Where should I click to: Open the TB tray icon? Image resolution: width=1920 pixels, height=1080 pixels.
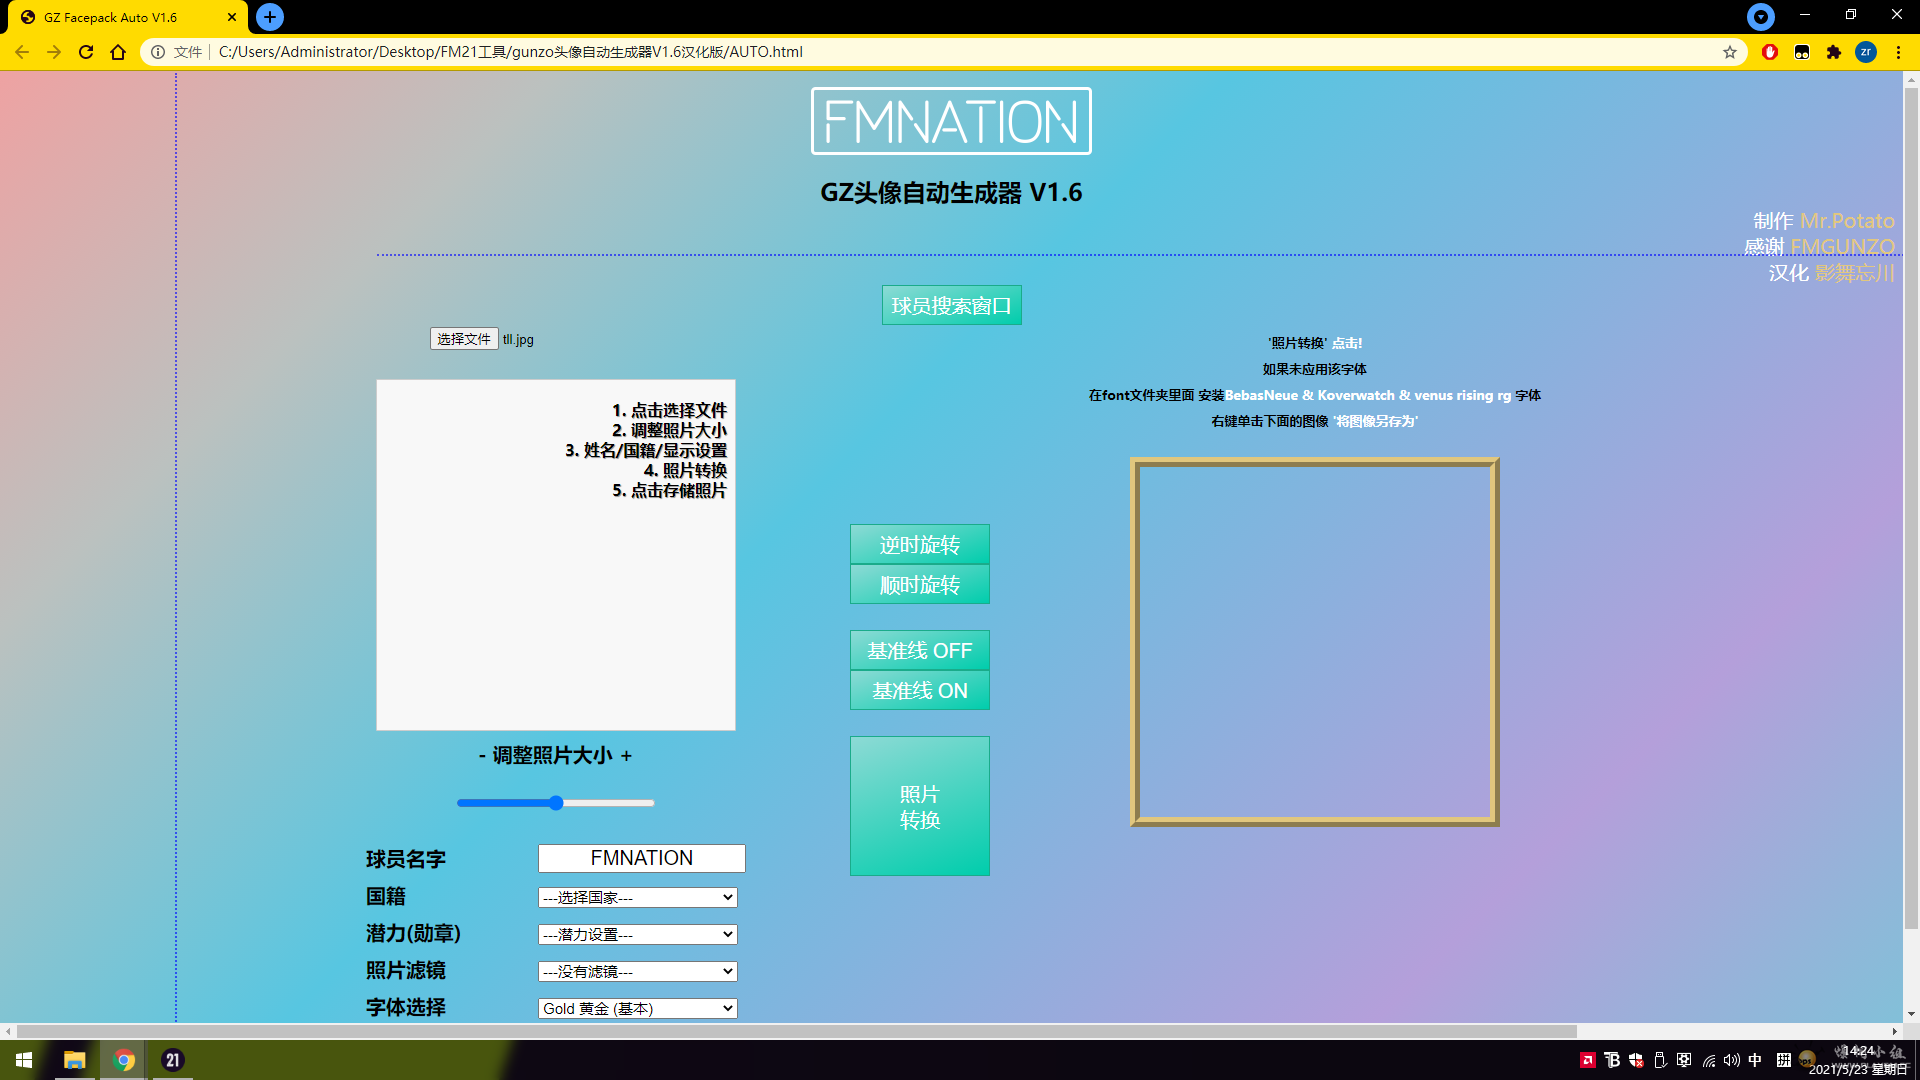pyautogui.click(x=1612, y=1060)
